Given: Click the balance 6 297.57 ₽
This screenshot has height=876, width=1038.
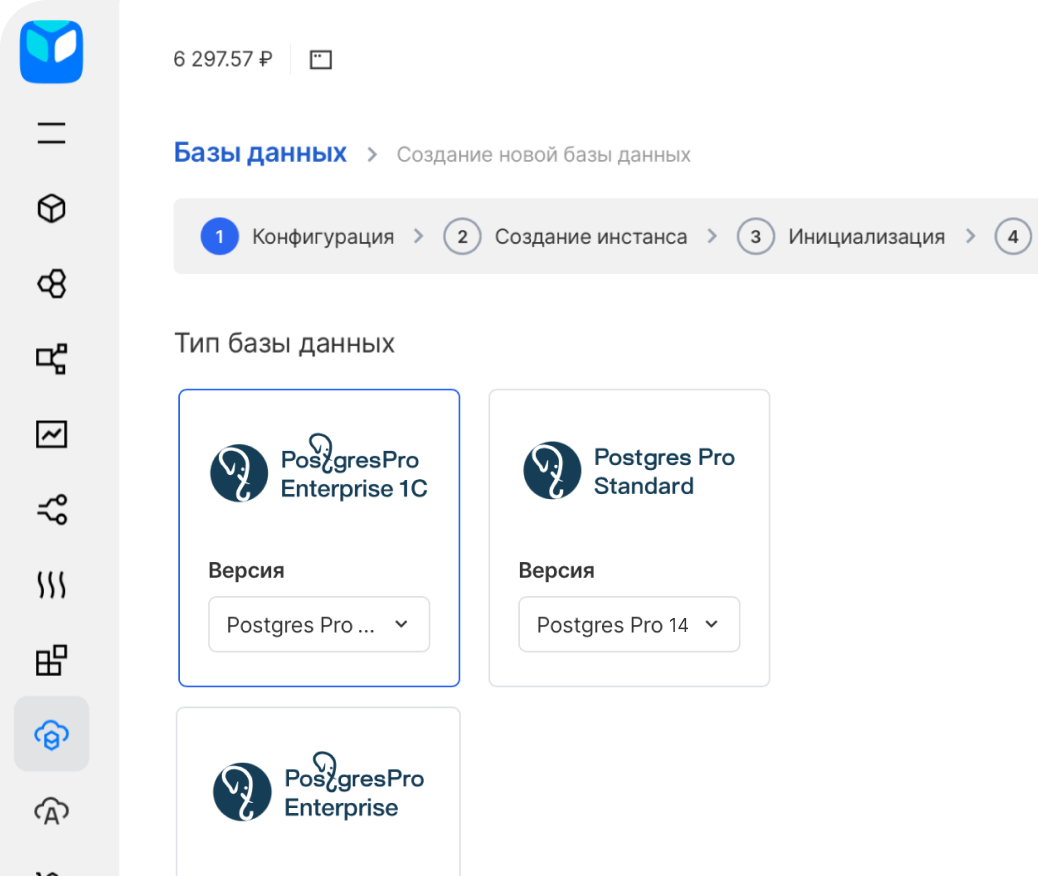Looking at the screenshot, I should point(223,59).
